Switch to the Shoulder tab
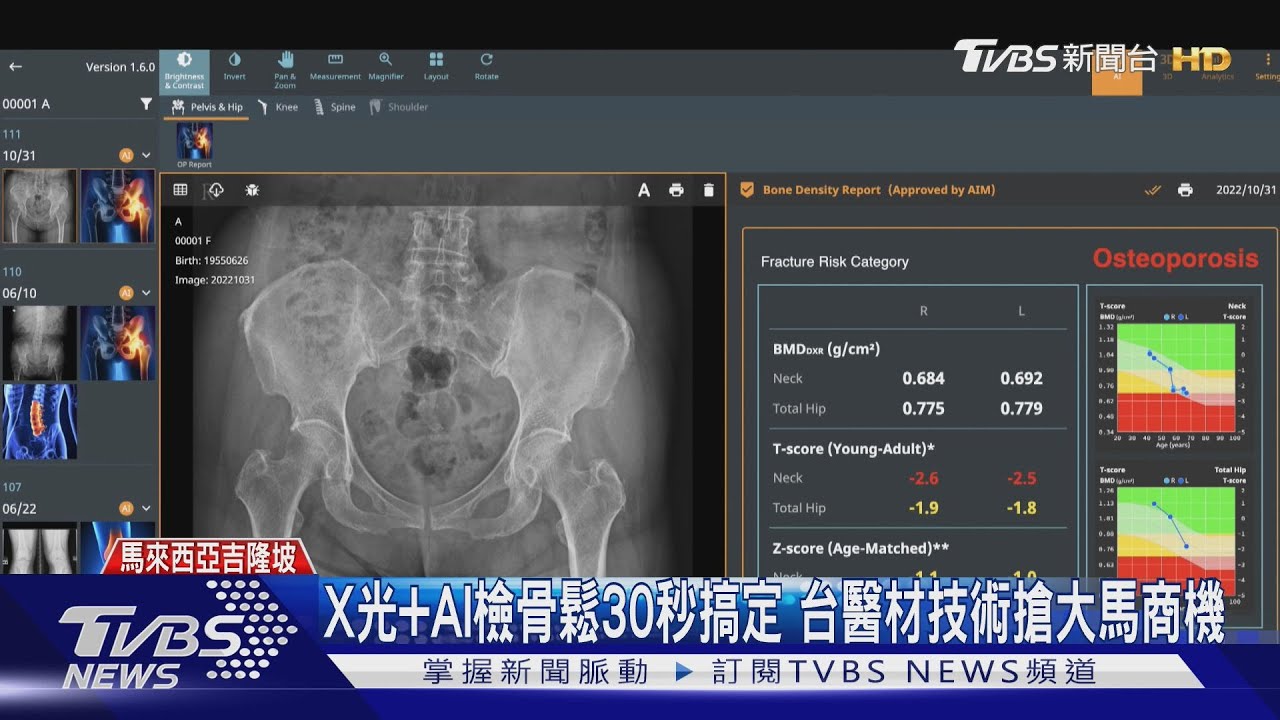The height and width of the screenshot is (720, 1280). coord(398,107)
